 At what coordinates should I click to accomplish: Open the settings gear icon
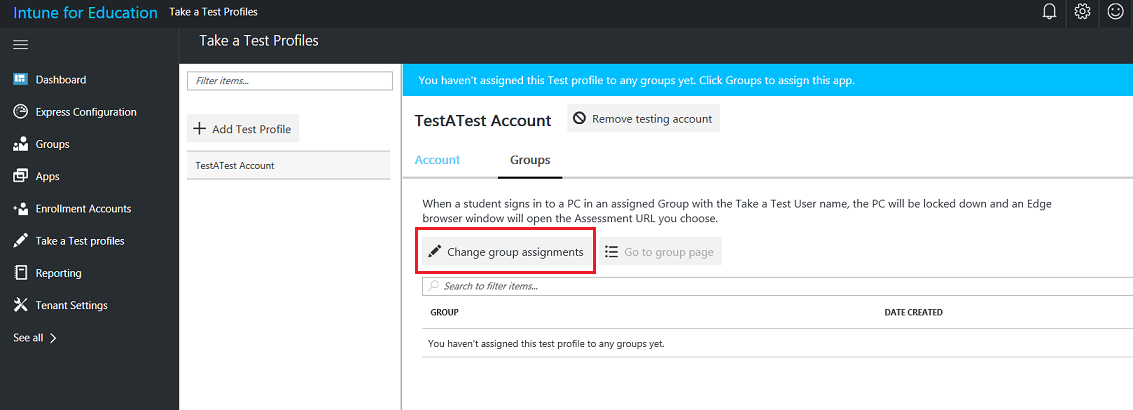pyautogui.click(x=1082, y=12)
